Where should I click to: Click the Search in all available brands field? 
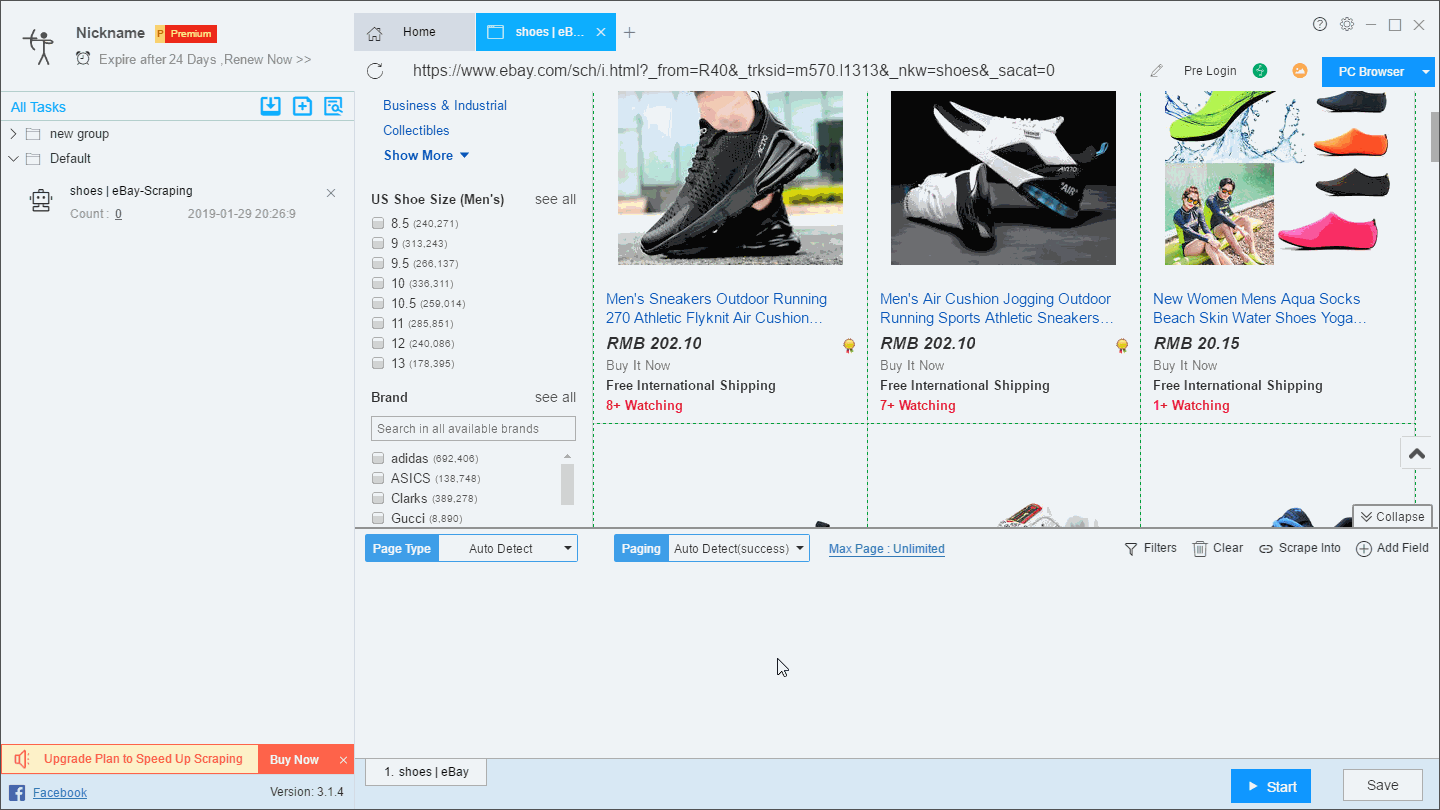(474, 428)
